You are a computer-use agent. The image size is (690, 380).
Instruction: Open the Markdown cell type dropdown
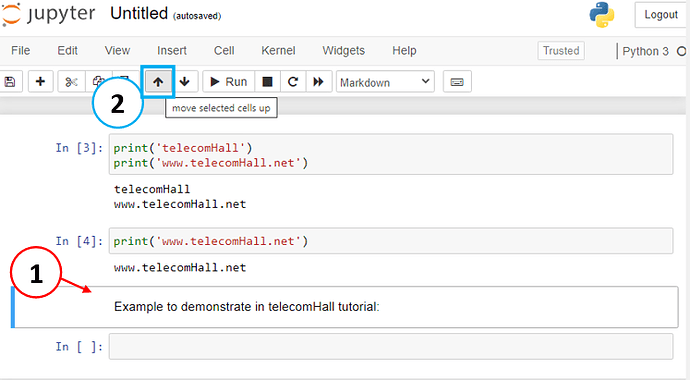385,82
